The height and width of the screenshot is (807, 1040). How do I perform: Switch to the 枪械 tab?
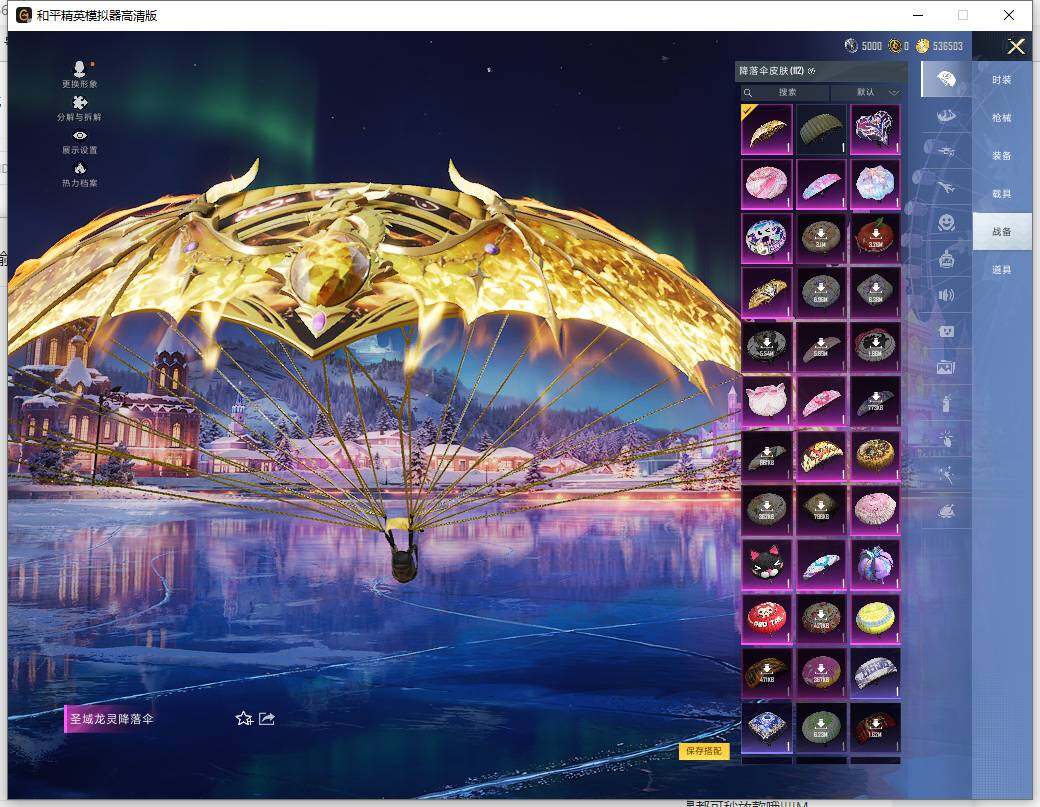pyautogui.click(x=1001, y=118)
